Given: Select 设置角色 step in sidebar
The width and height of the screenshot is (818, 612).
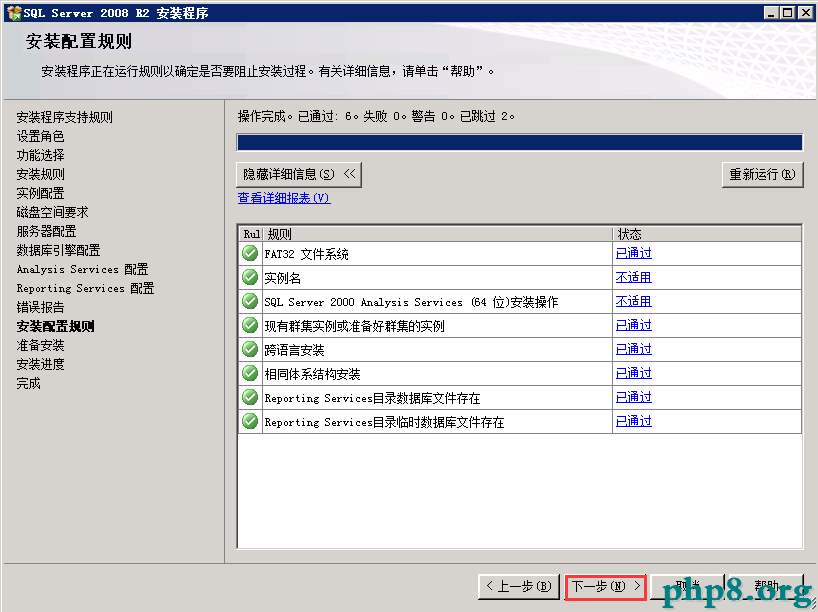Looking at the screenshot, I should 41,136.
